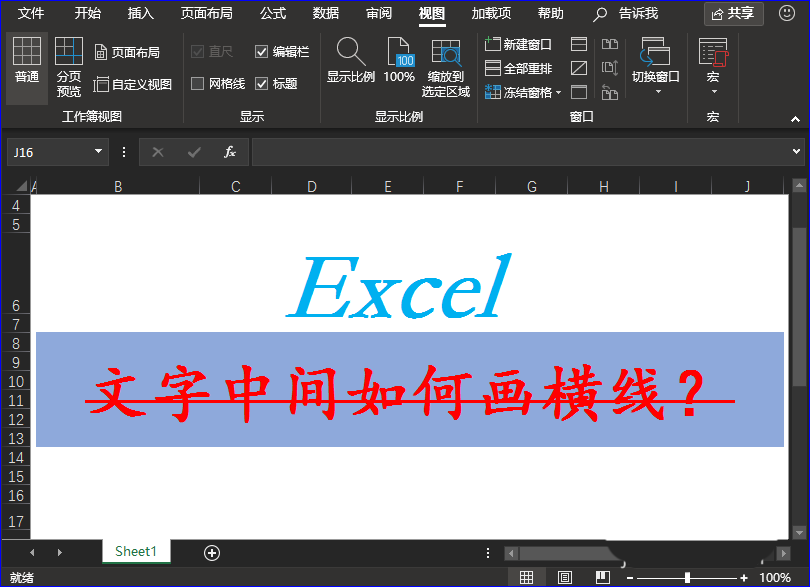
Task: Switch to the 插入 insert tab
Action: [x=141, y=13]
